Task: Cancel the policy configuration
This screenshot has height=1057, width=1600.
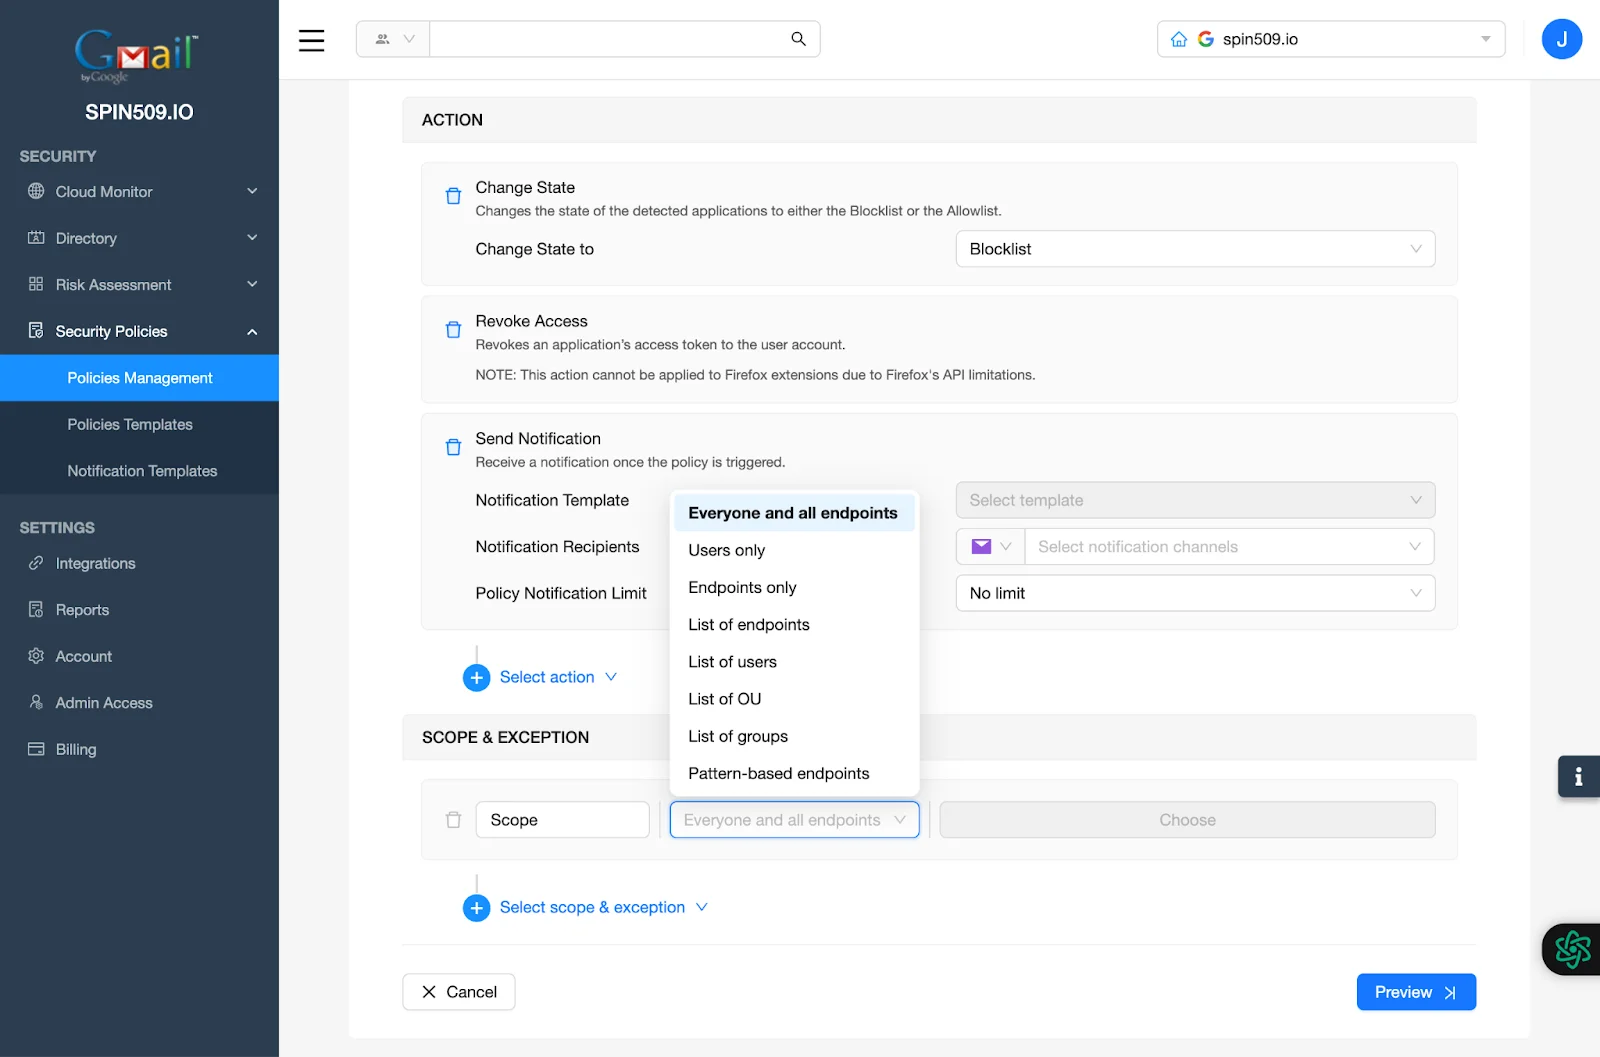Action: click(458, 991)
